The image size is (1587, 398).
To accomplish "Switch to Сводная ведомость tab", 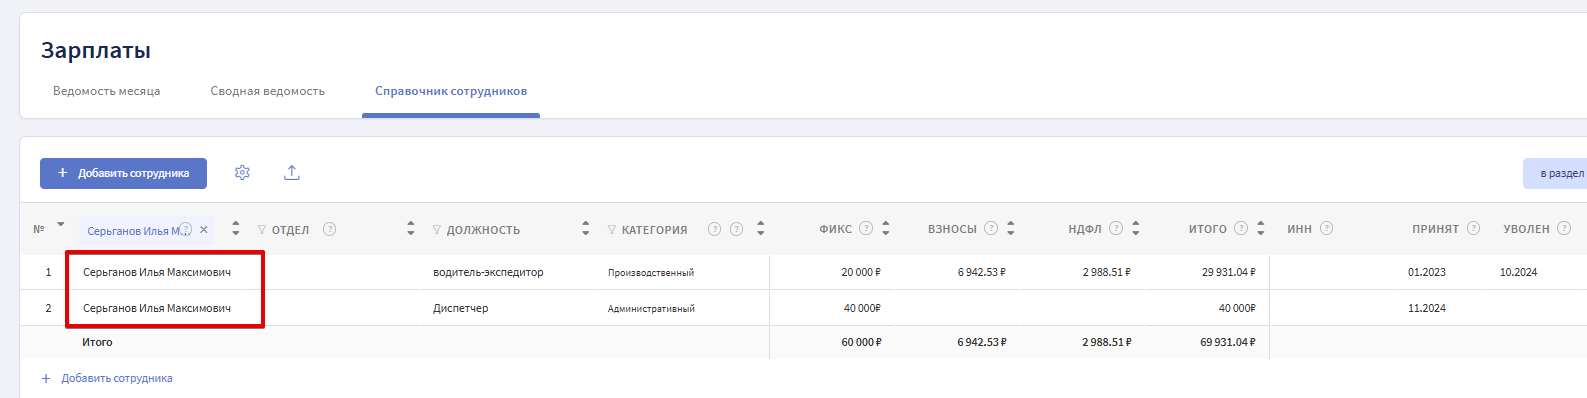I will point(268,91).
